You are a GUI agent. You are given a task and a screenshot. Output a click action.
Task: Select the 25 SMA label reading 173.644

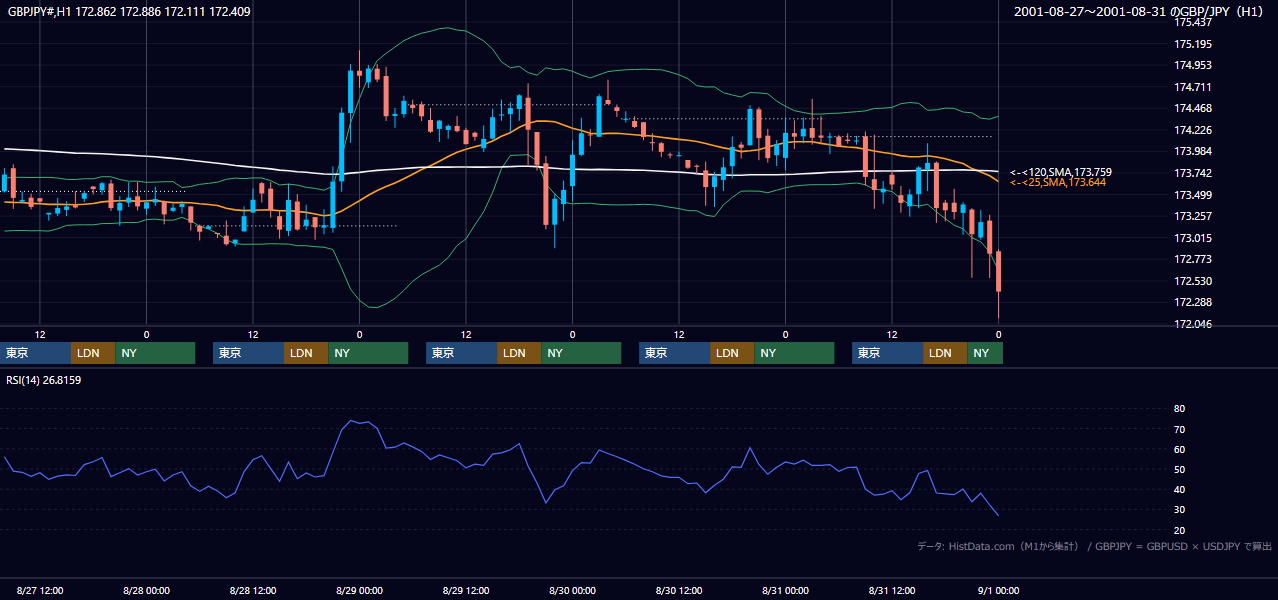coord(1058,182)
